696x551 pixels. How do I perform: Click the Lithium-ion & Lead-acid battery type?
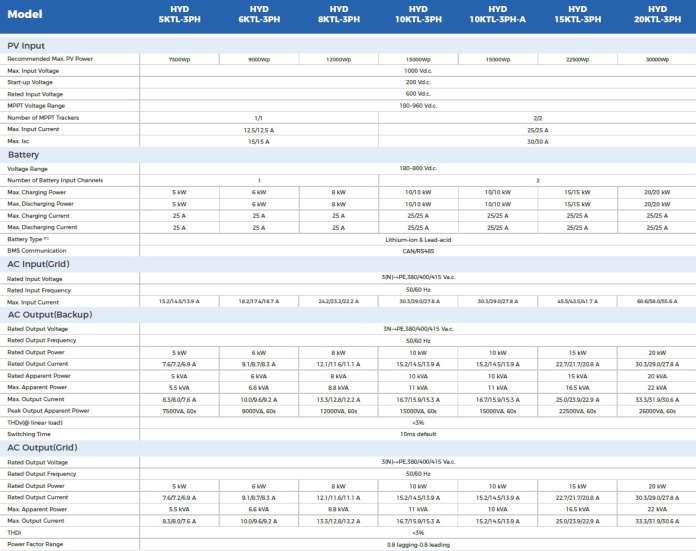tap(418, 240)
